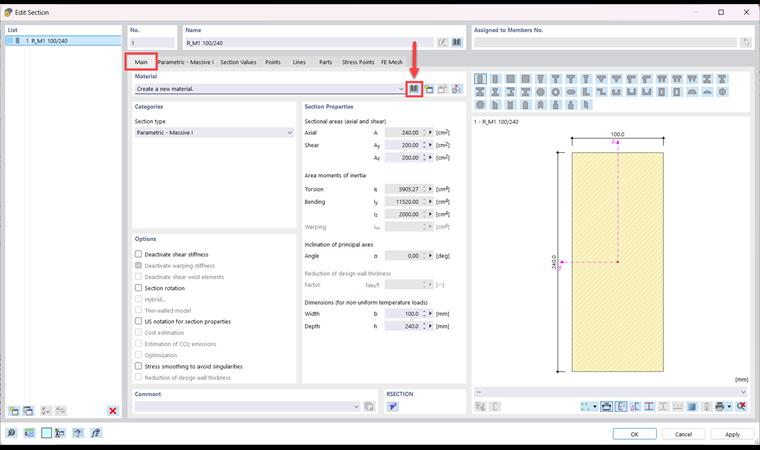Select the first T-section shape icon
The height and width of the screenshot is (450, 760).
coord(555,79)
